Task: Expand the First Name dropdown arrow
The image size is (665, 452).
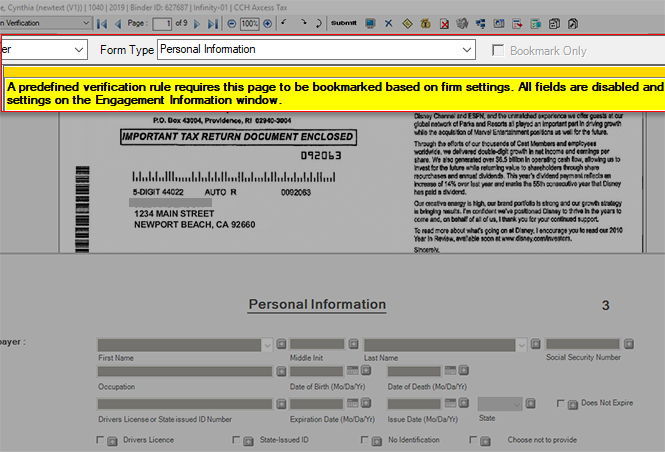Action: pos(267,345)
